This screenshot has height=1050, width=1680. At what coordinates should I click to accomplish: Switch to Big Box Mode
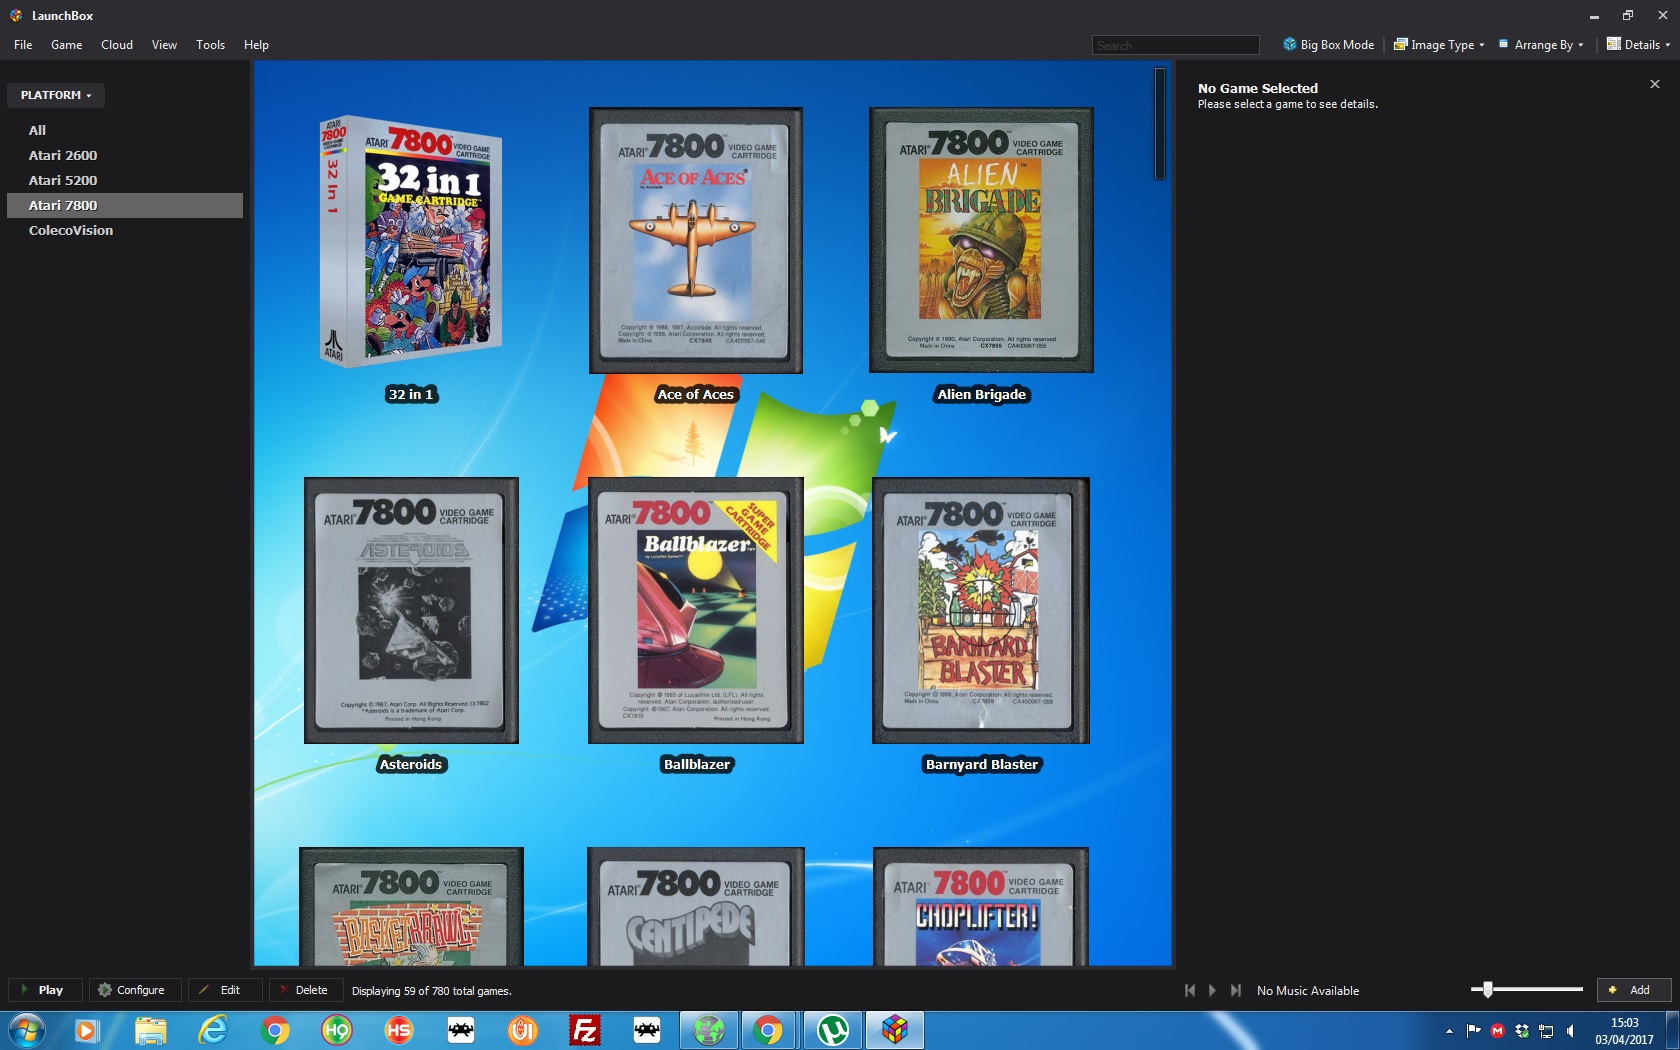click(1328, 45)
